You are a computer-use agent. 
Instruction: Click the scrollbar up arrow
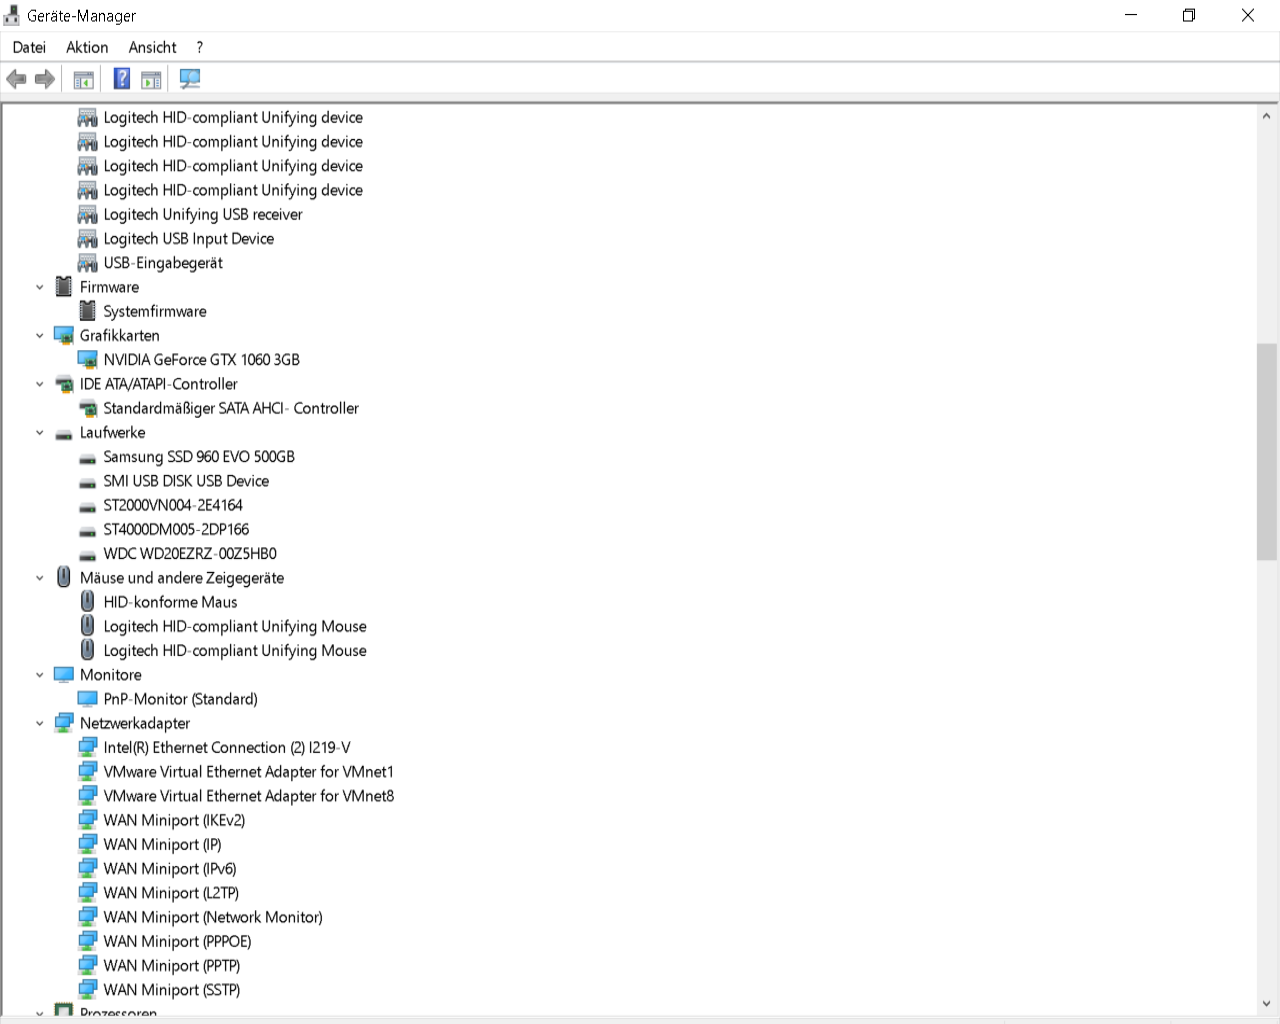(1267, 115)
